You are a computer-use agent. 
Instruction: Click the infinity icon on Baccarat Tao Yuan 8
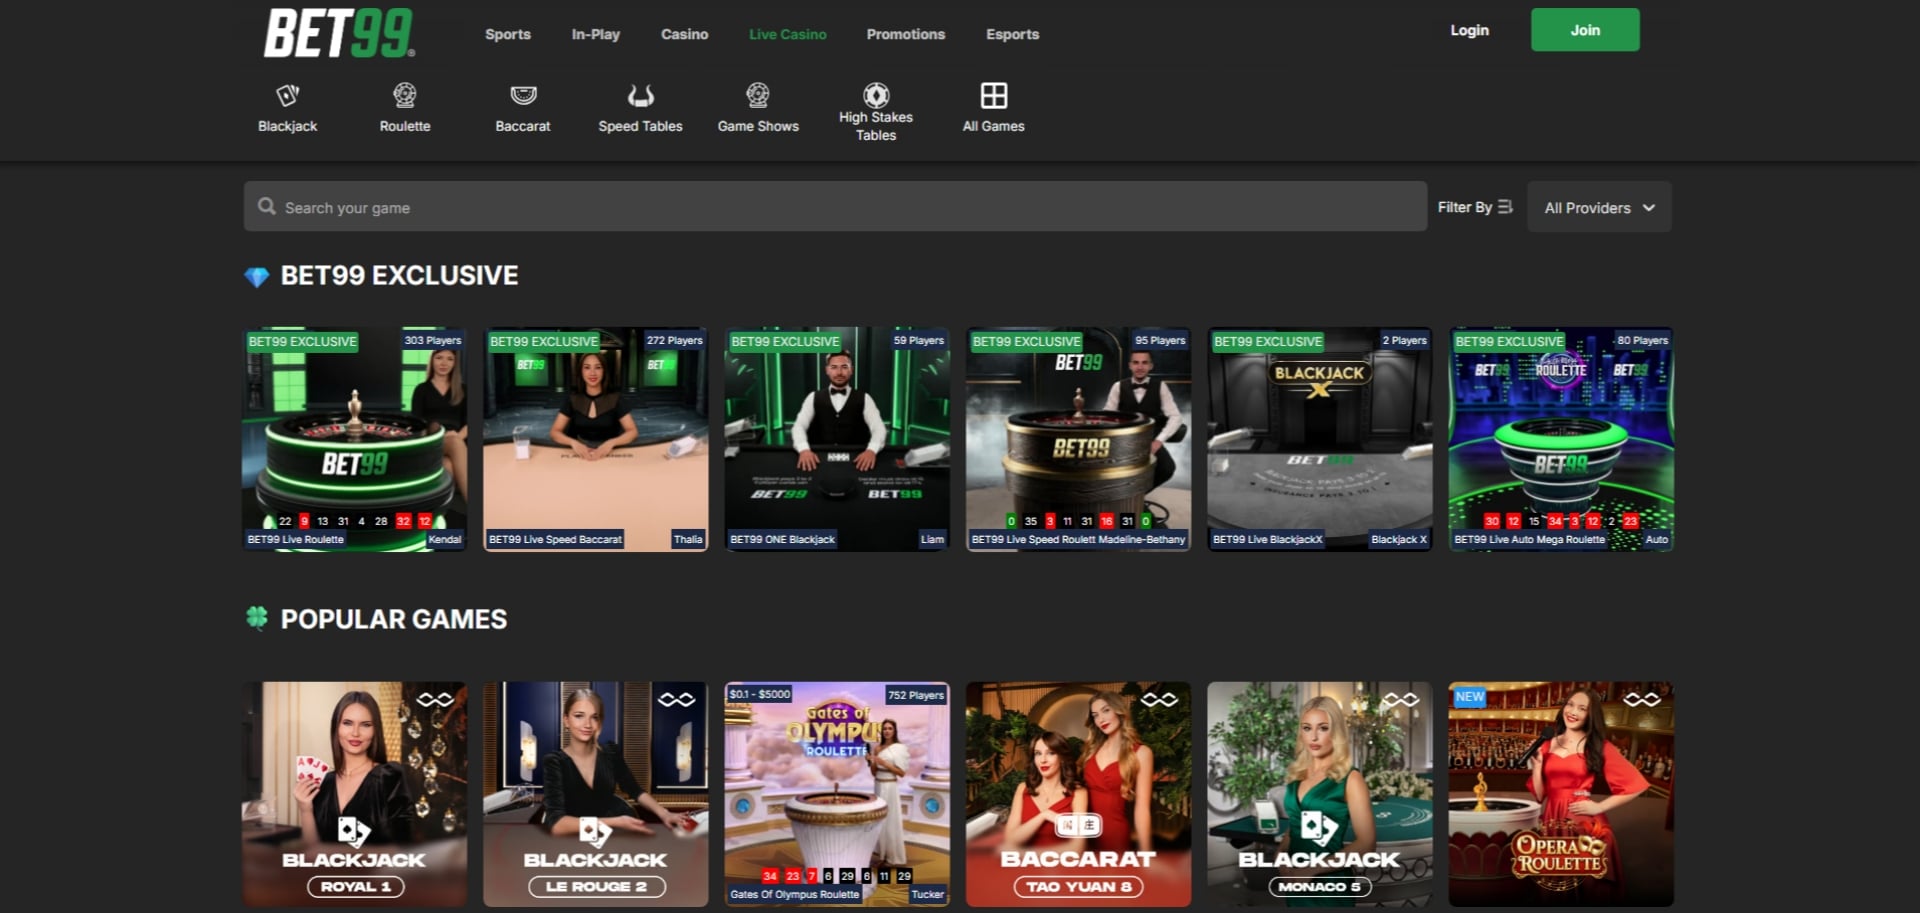(1159, 700)
